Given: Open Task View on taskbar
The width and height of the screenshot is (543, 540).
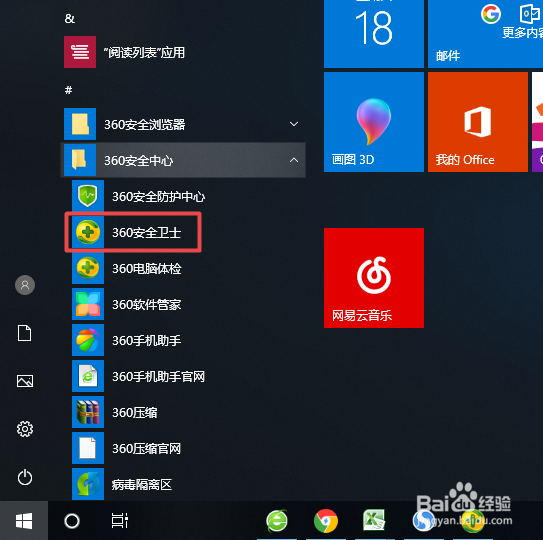Looking at the screenshot, I should coord(120,521).
